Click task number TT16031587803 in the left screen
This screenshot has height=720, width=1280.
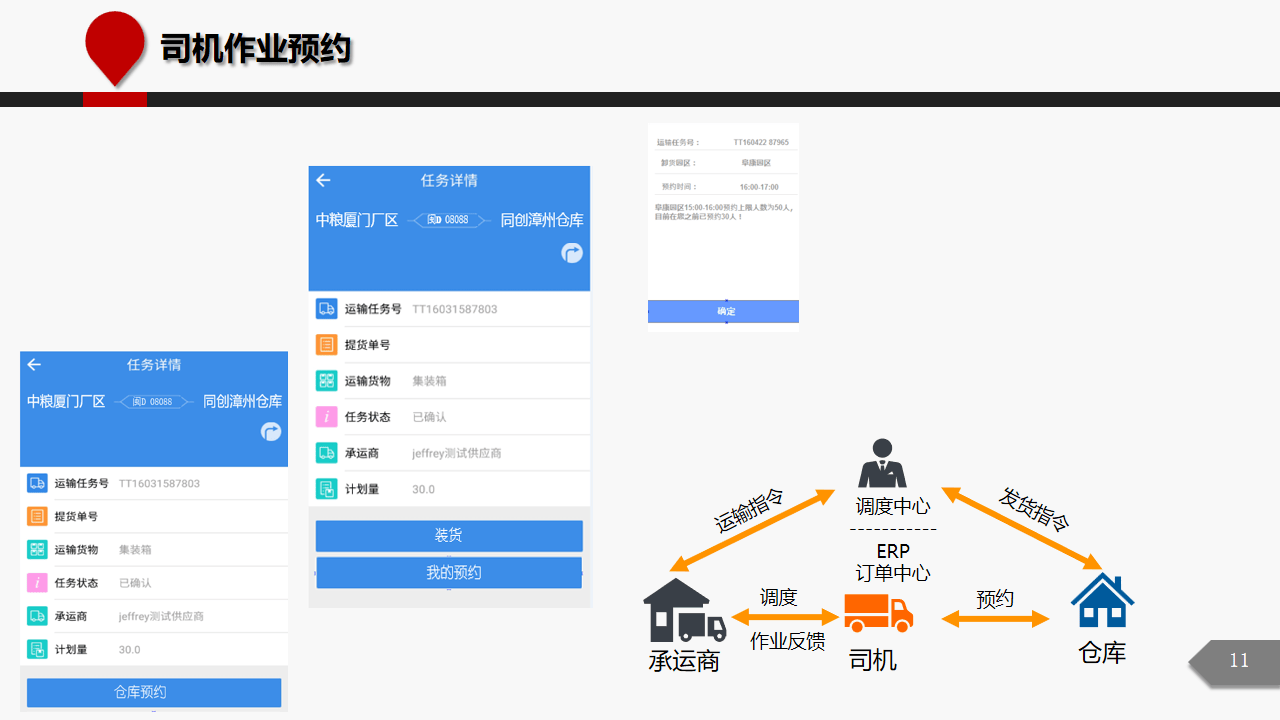tap(159, 483)
